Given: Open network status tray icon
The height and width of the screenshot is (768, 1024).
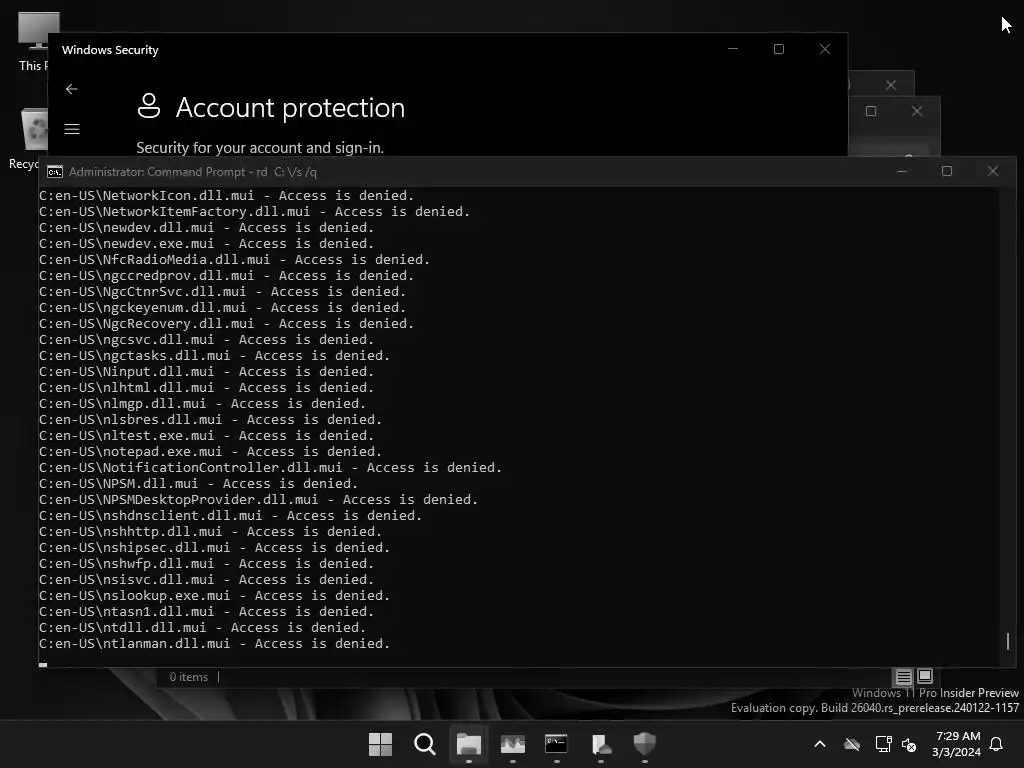Looking at the screenshot, I should click(x=883, y=744).
